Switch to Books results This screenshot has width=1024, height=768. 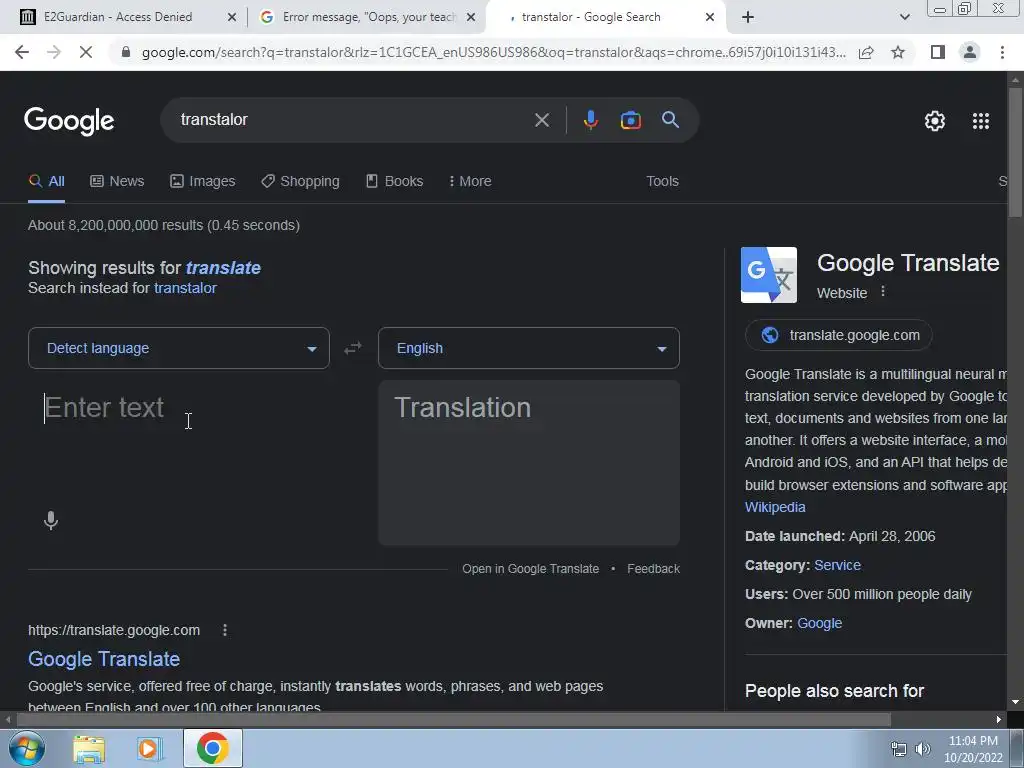coord(394,182)
